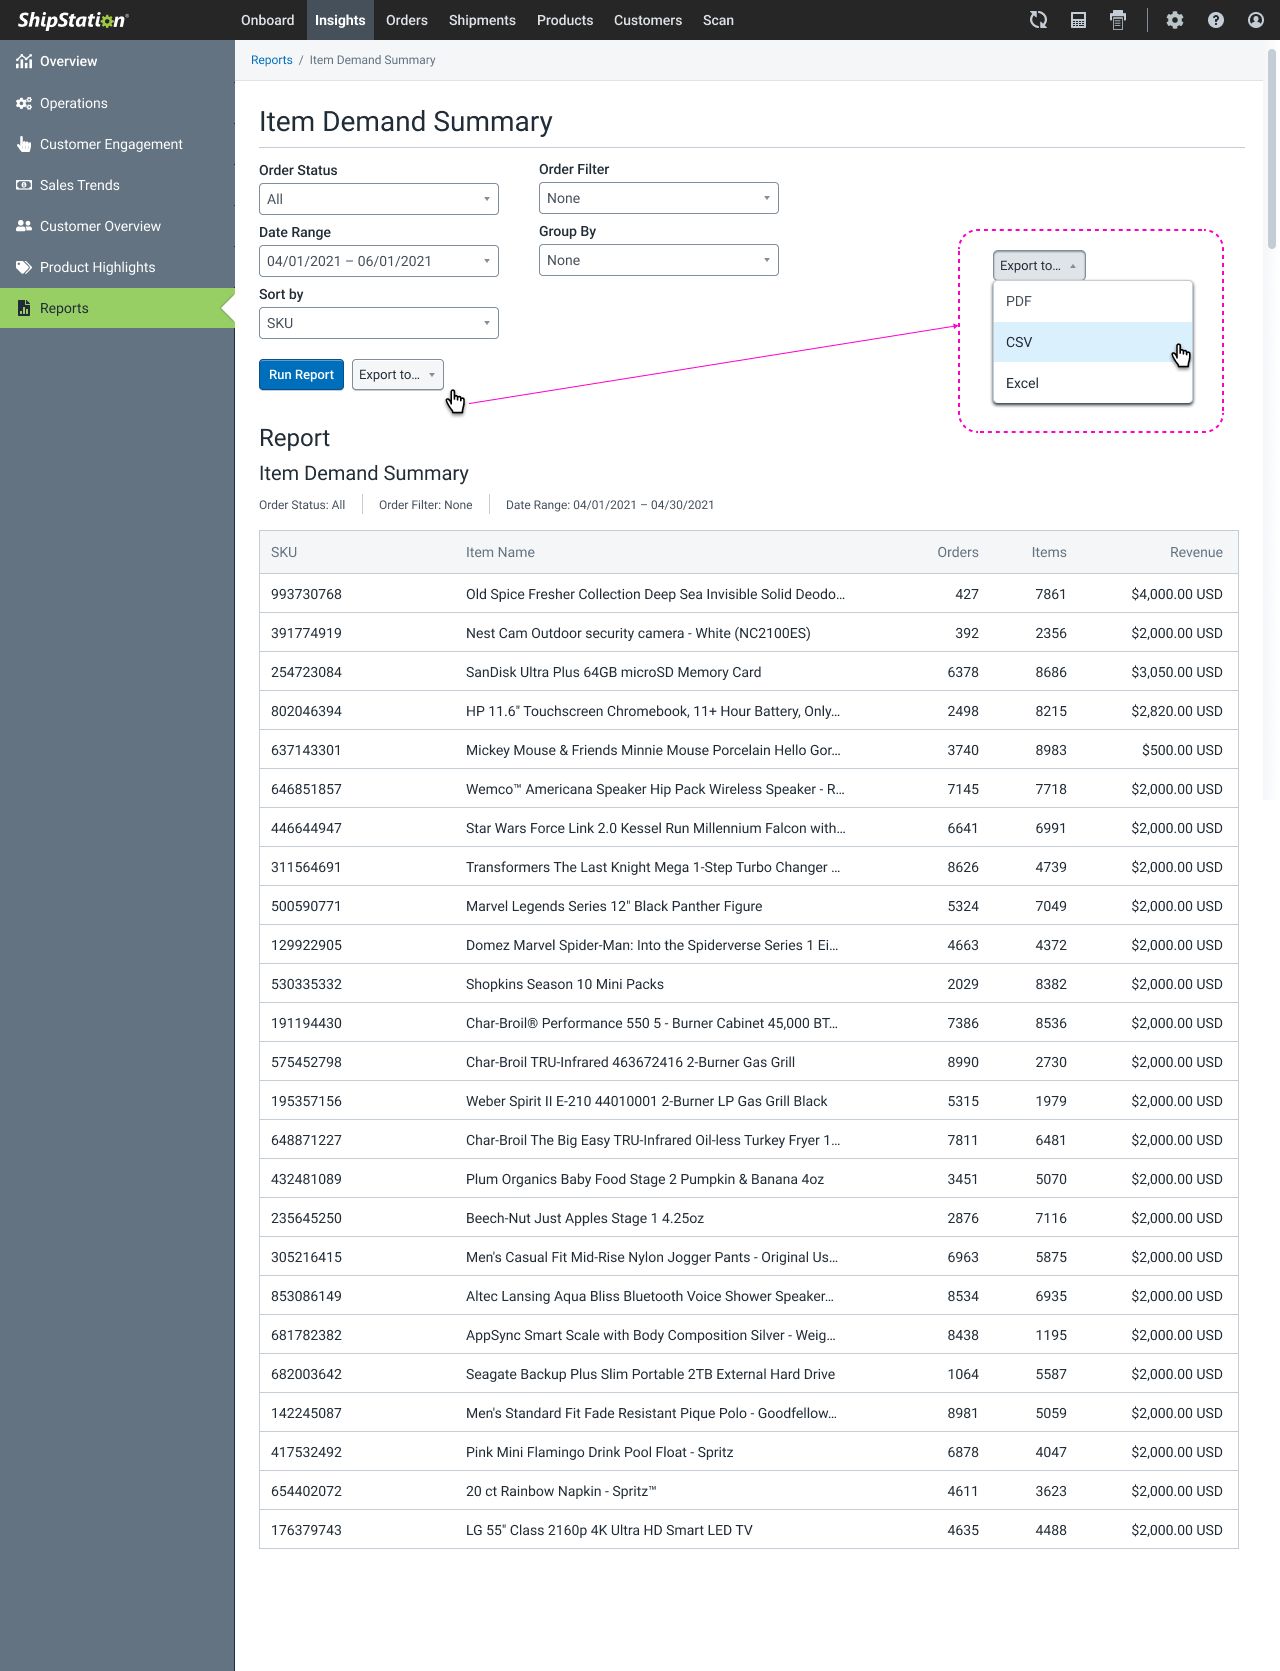Click the ShipStation logo

pos(73,20)
